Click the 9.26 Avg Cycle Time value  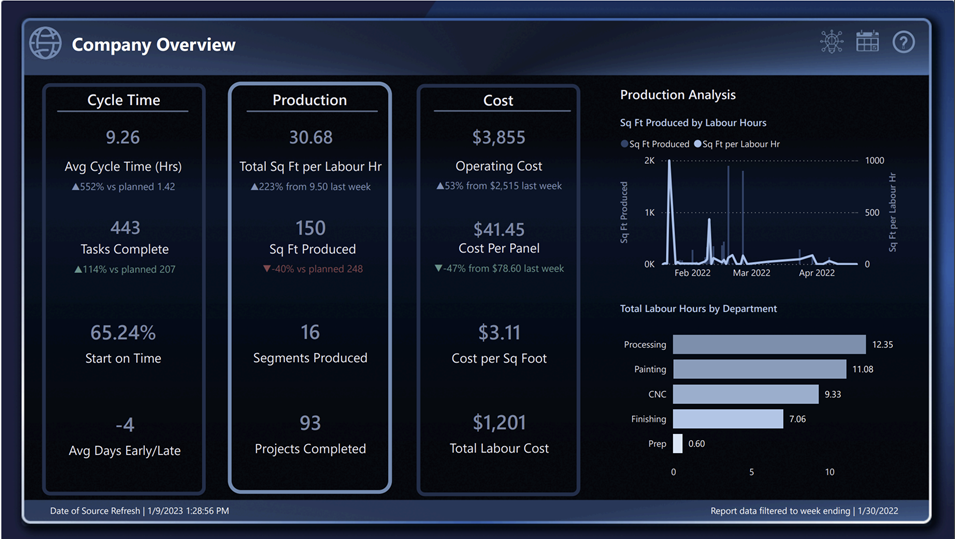click(x=123, y=137)
